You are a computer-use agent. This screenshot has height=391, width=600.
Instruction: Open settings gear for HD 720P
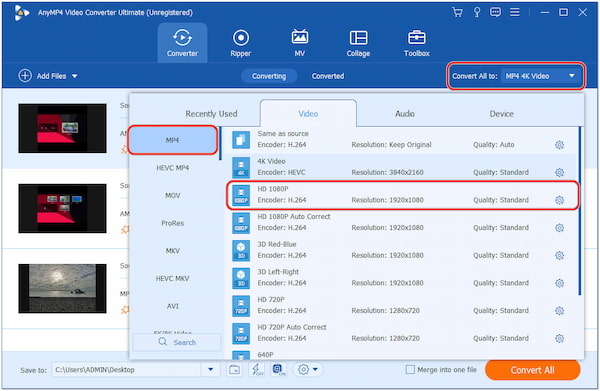point(559,311)
